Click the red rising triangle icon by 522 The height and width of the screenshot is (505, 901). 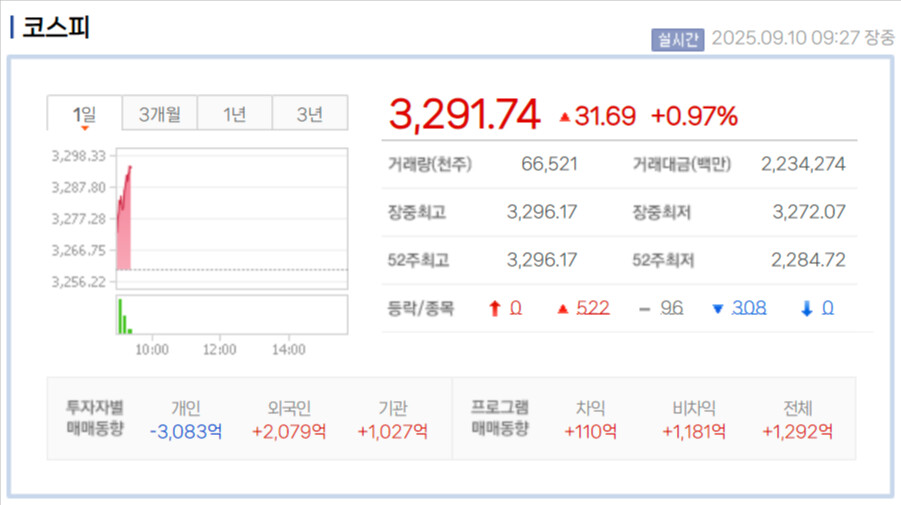[x=563, y=309]
